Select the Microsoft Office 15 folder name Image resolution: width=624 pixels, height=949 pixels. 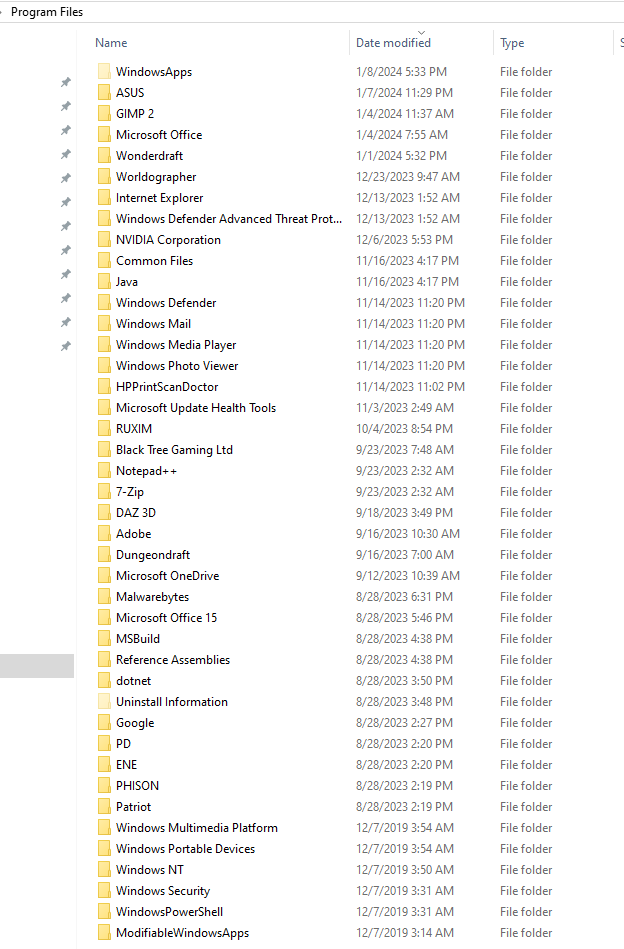click(166, 618)
